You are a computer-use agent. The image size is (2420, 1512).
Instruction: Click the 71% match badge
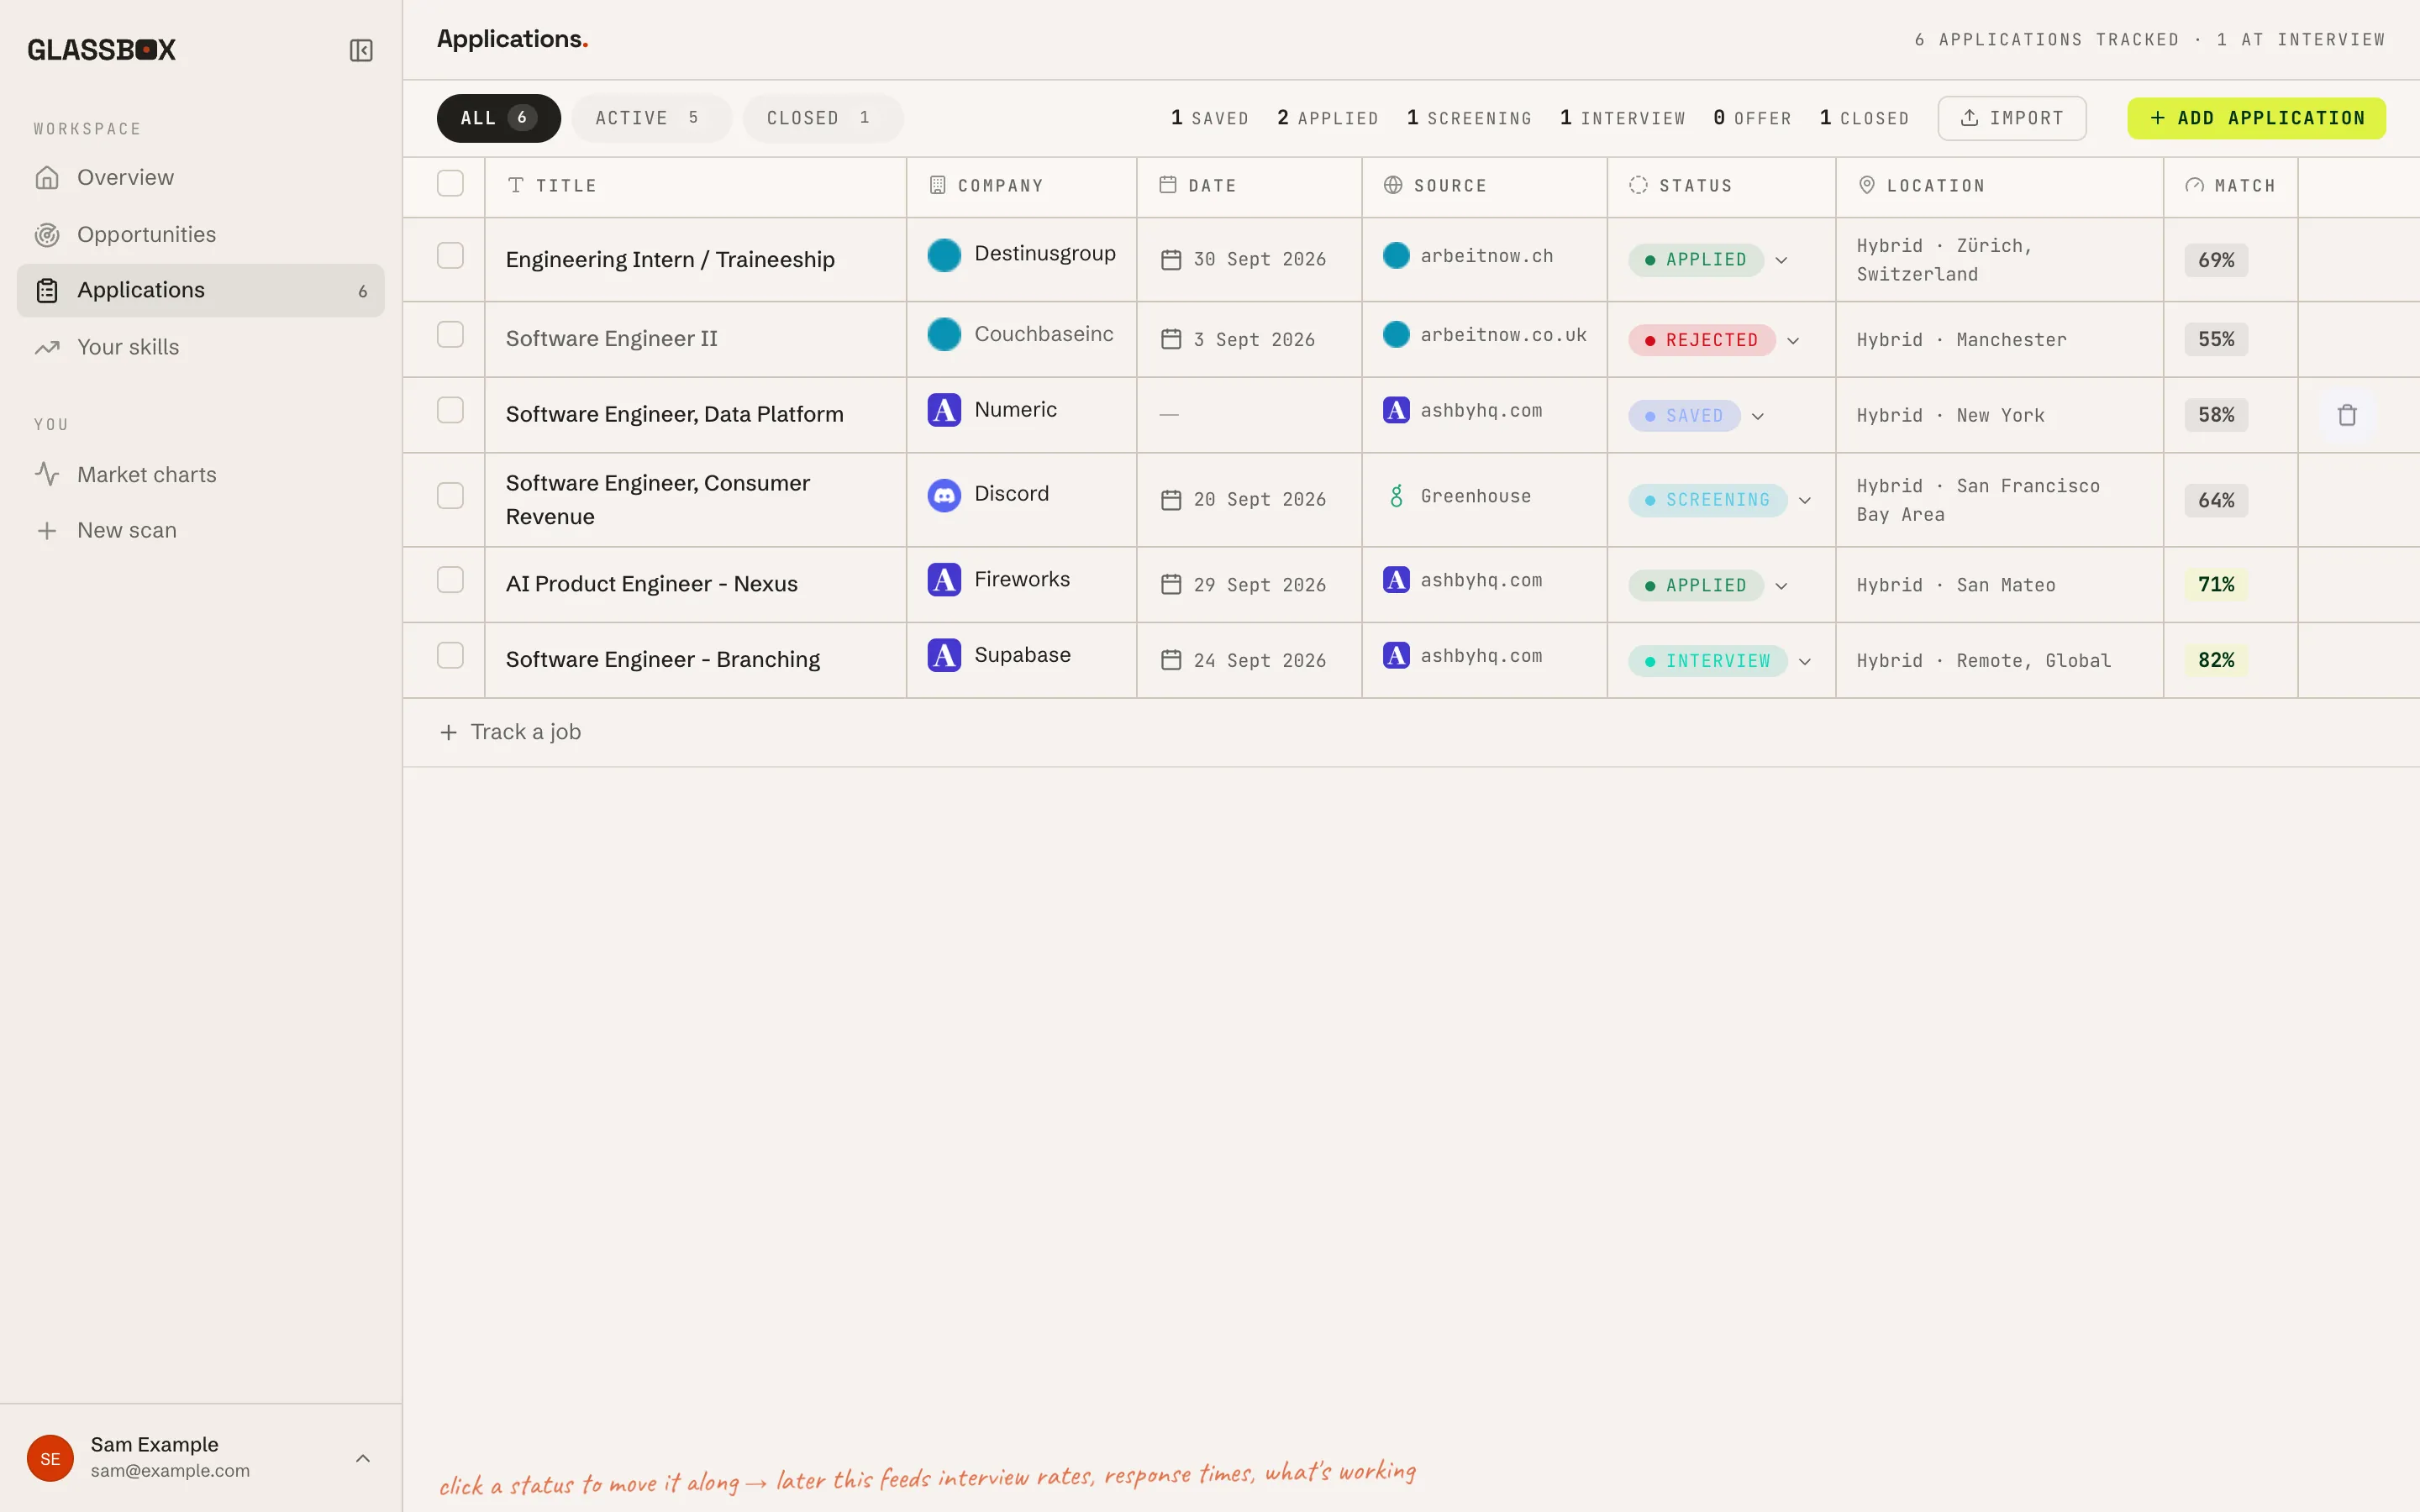[x=2216, y=584]
